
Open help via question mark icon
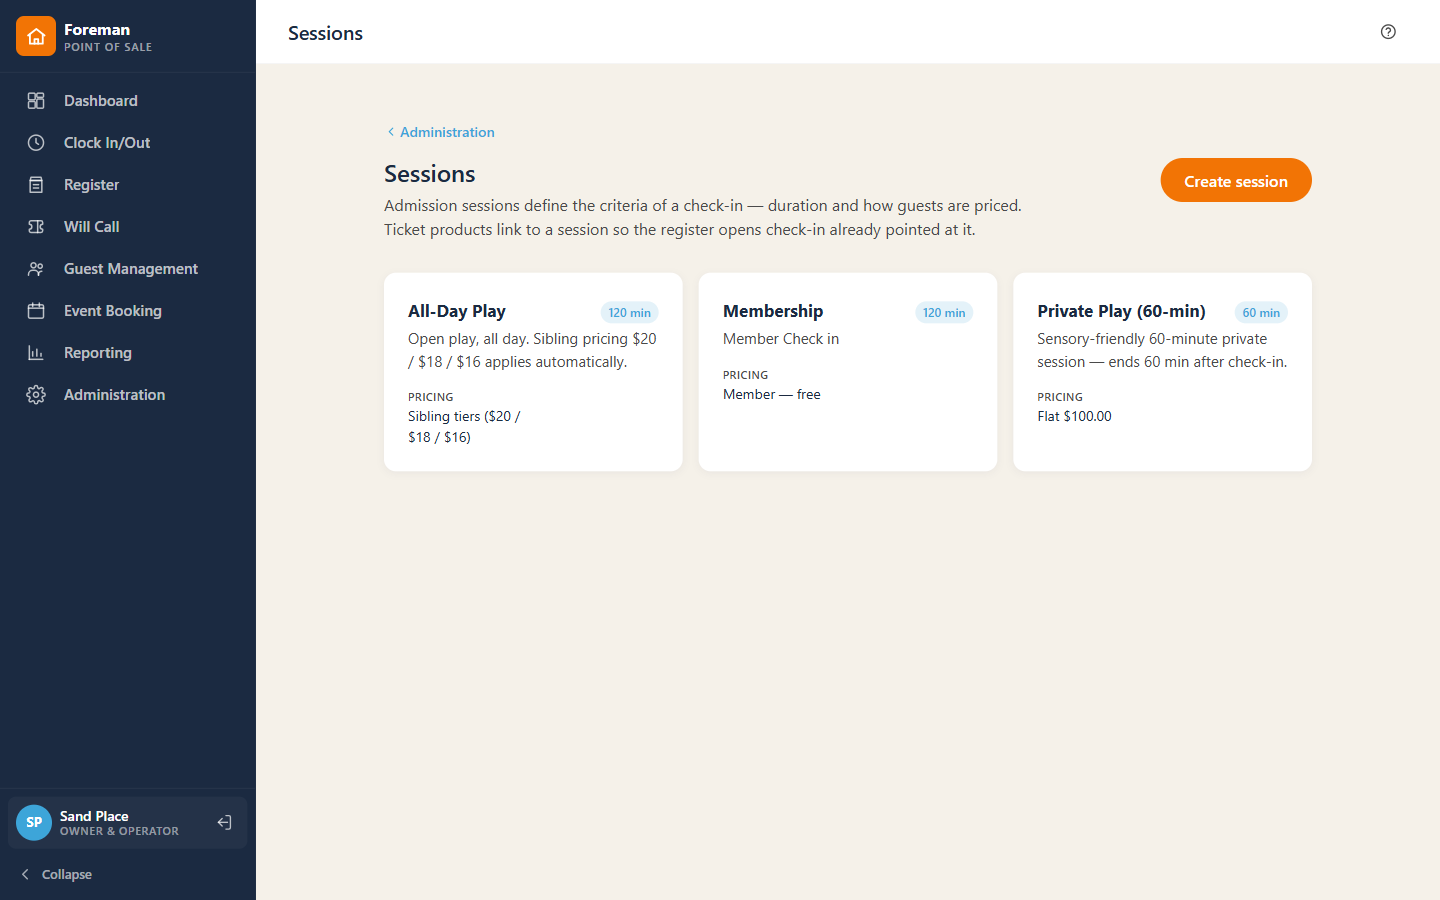click(x=1388, y=32)
